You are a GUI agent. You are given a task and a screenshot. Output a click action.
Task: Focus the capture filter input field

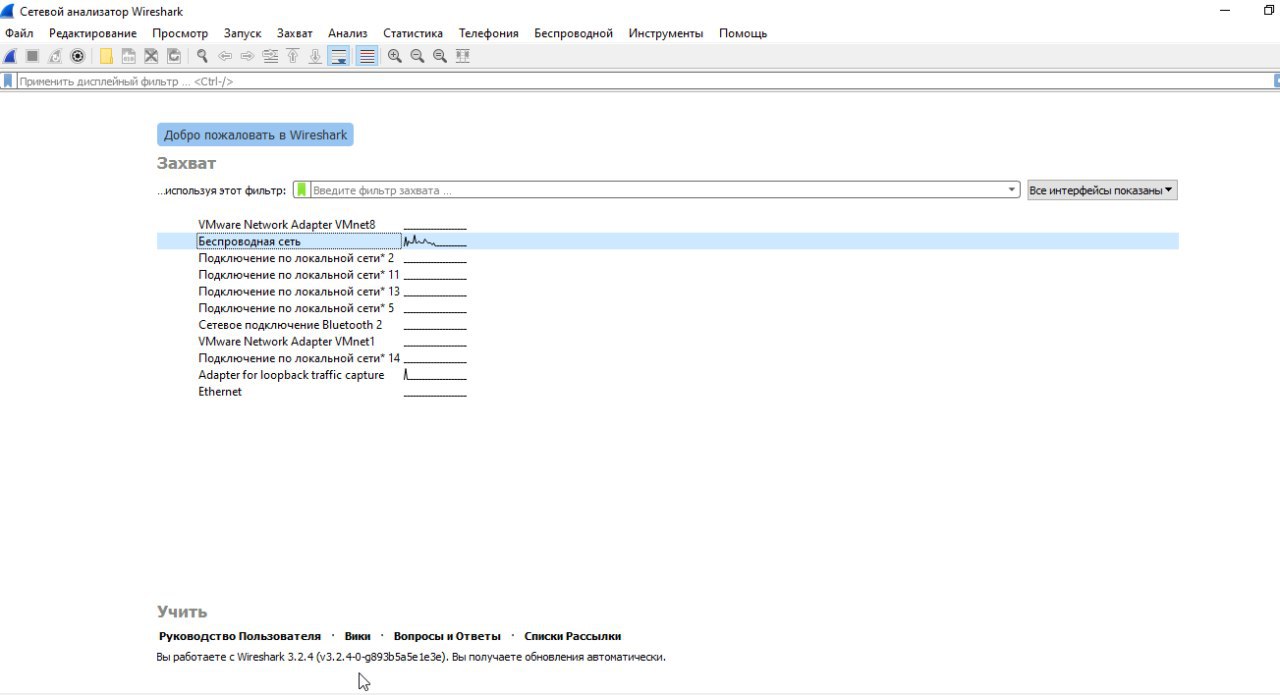pos(658,190)
